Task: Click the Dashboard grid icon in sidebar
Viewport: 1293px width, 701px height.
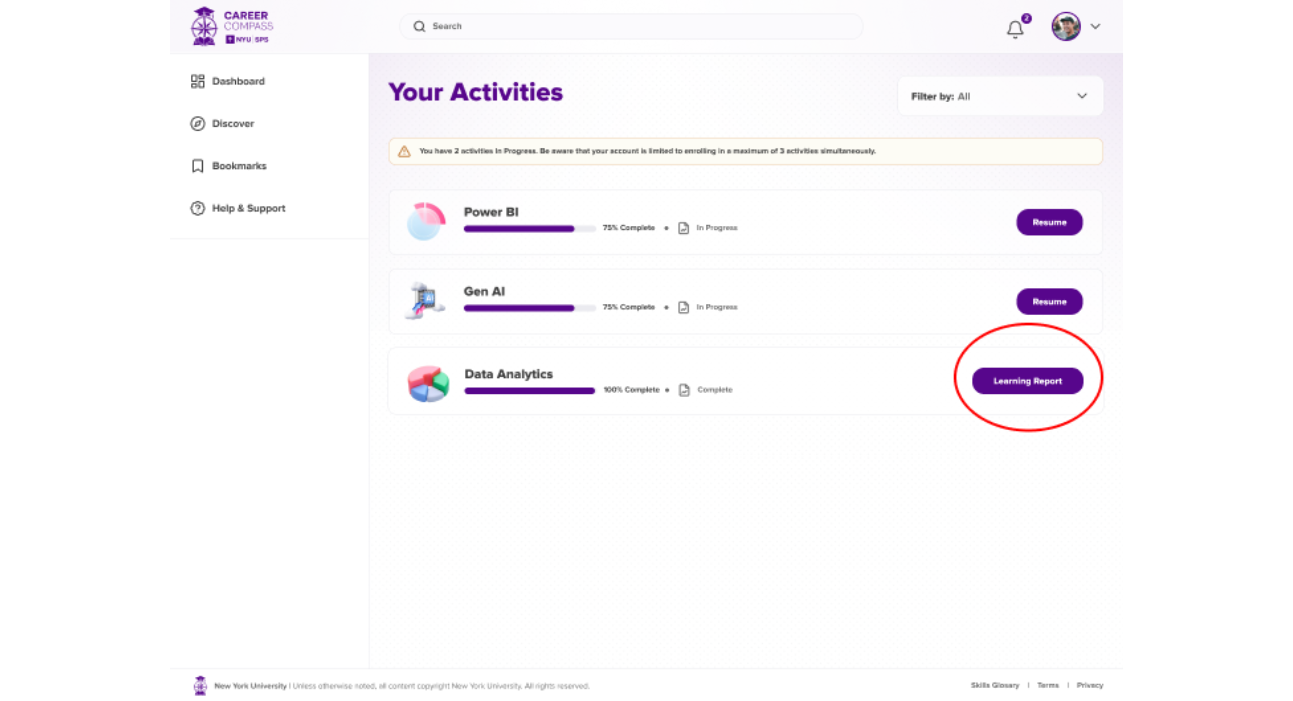Action: (198, 81)
